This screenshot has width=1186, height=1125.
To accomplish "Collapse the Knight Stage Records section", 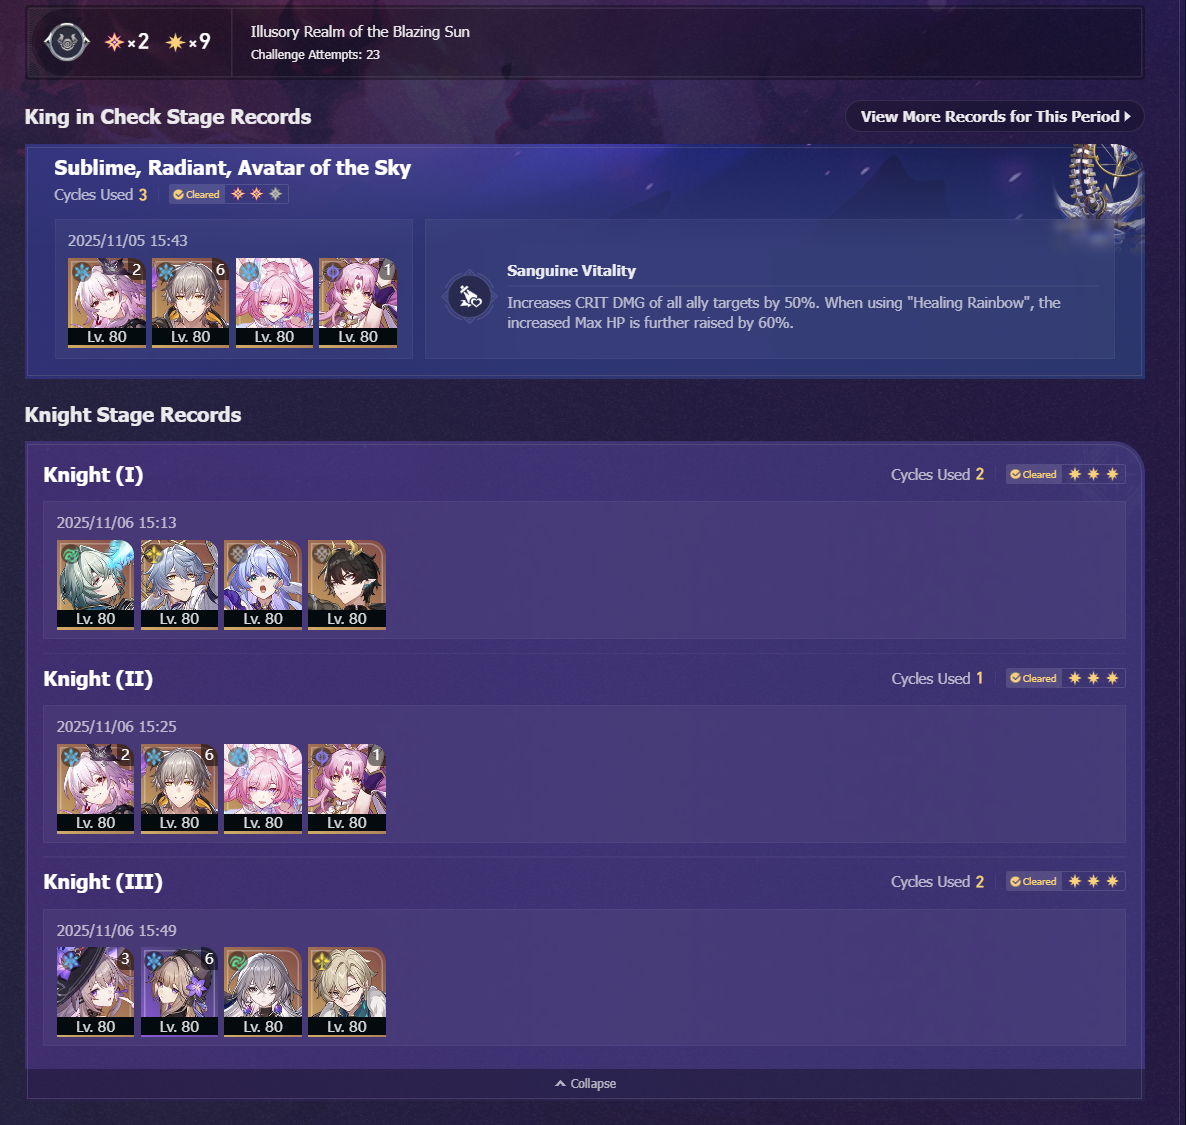I will [585, 1083].
